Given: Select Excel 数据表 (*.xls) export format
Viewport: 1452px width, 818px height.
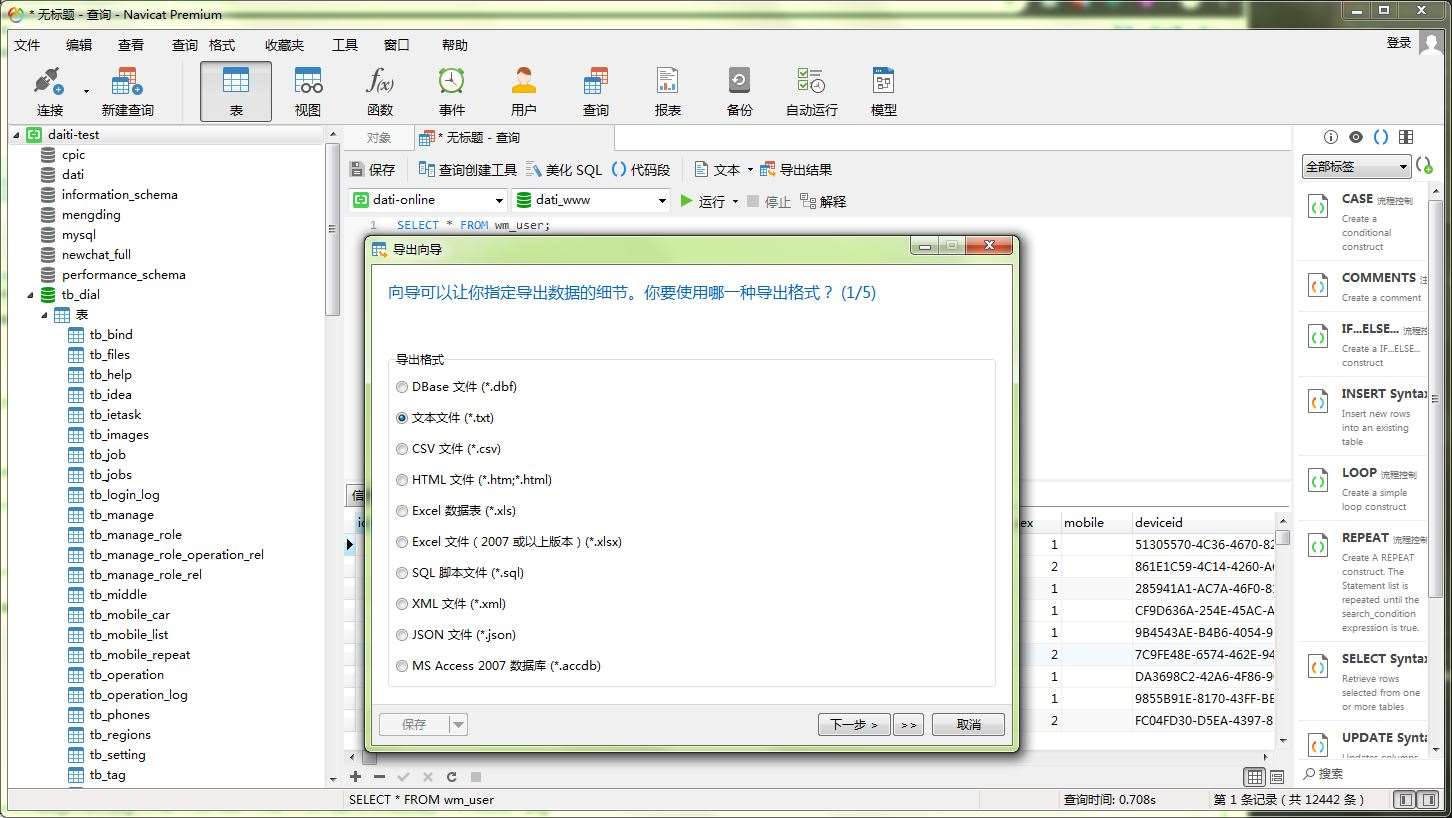Looking at the screenshot, I should pyautogui.click(x=456, y=511).
